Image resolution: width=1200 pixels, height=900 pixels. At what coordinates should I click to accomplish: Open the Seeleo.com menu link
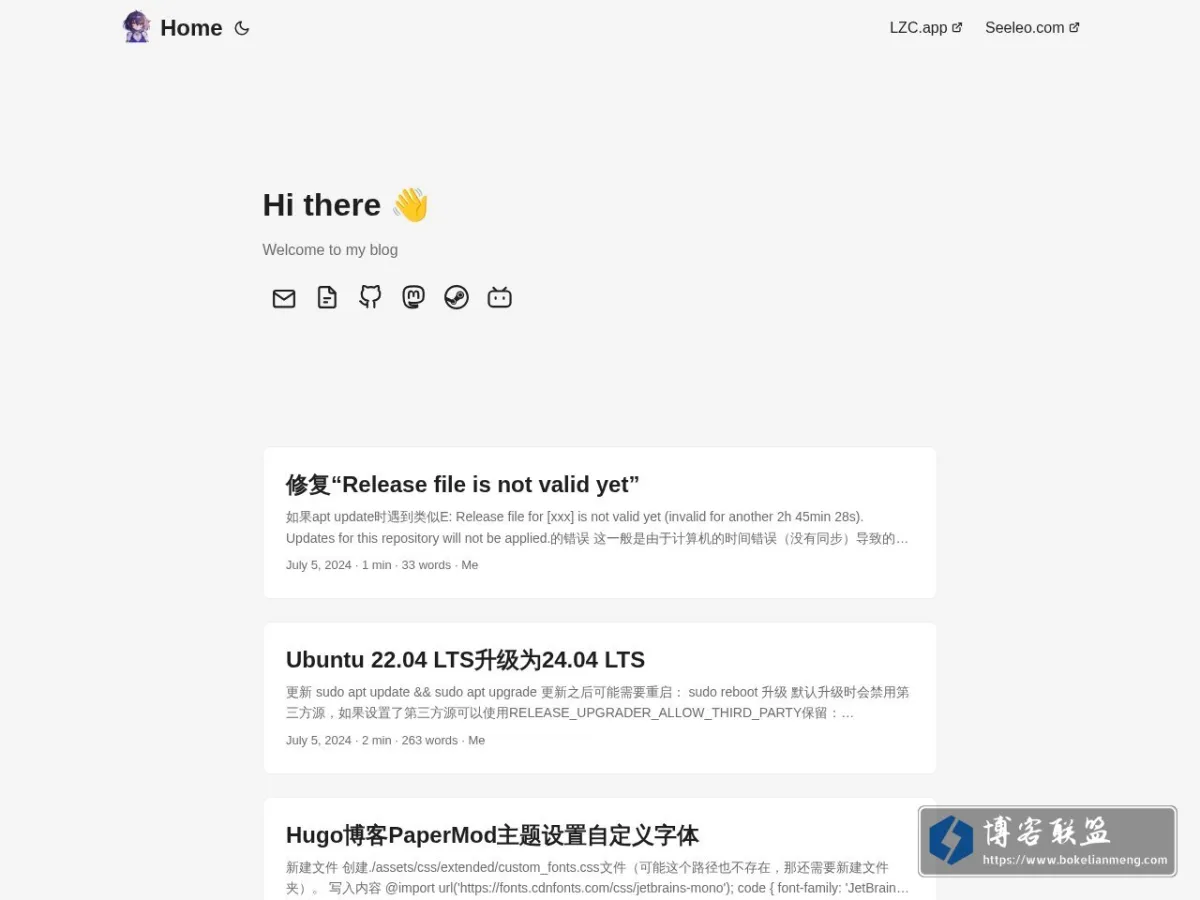tap(1032, 28)
